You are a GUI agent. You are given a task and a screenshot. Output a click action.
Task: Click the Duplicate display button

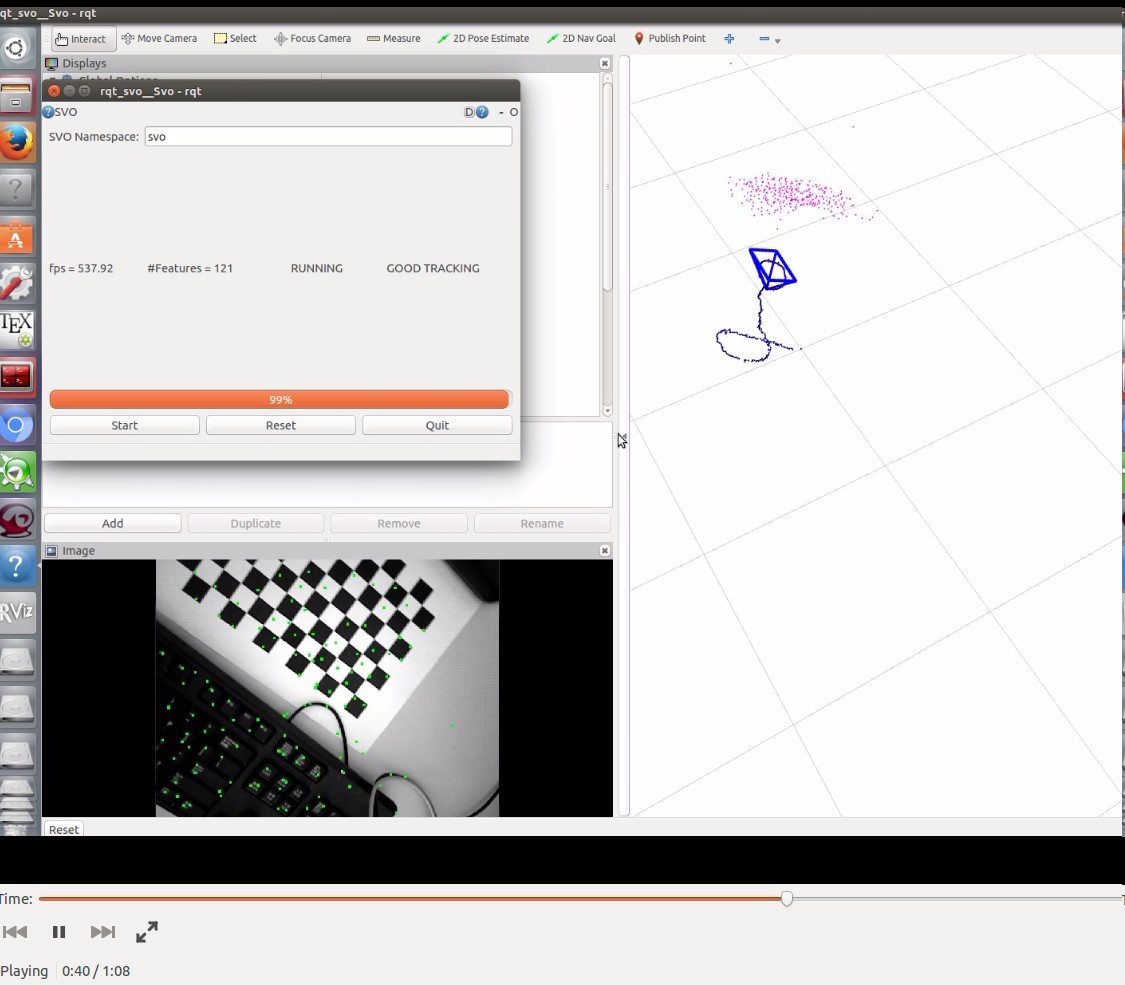[x=255, y=524]
